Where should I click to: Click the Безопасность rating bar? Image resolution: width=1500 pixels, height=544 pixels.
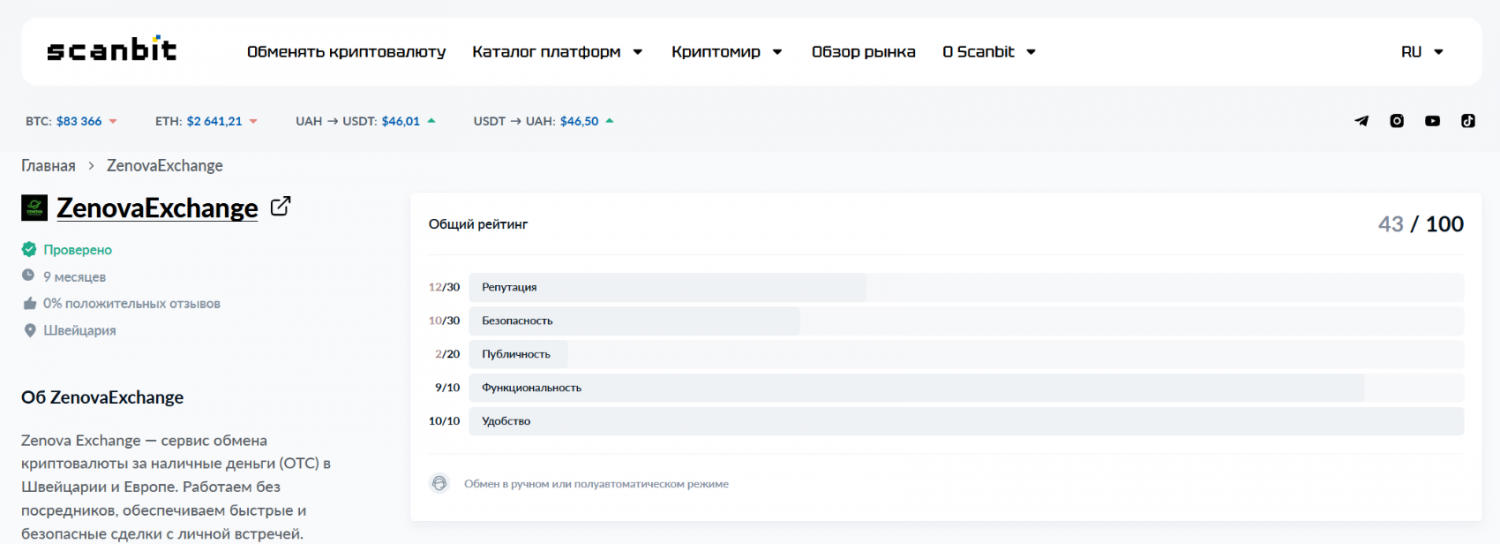click(x=966, y=321)
